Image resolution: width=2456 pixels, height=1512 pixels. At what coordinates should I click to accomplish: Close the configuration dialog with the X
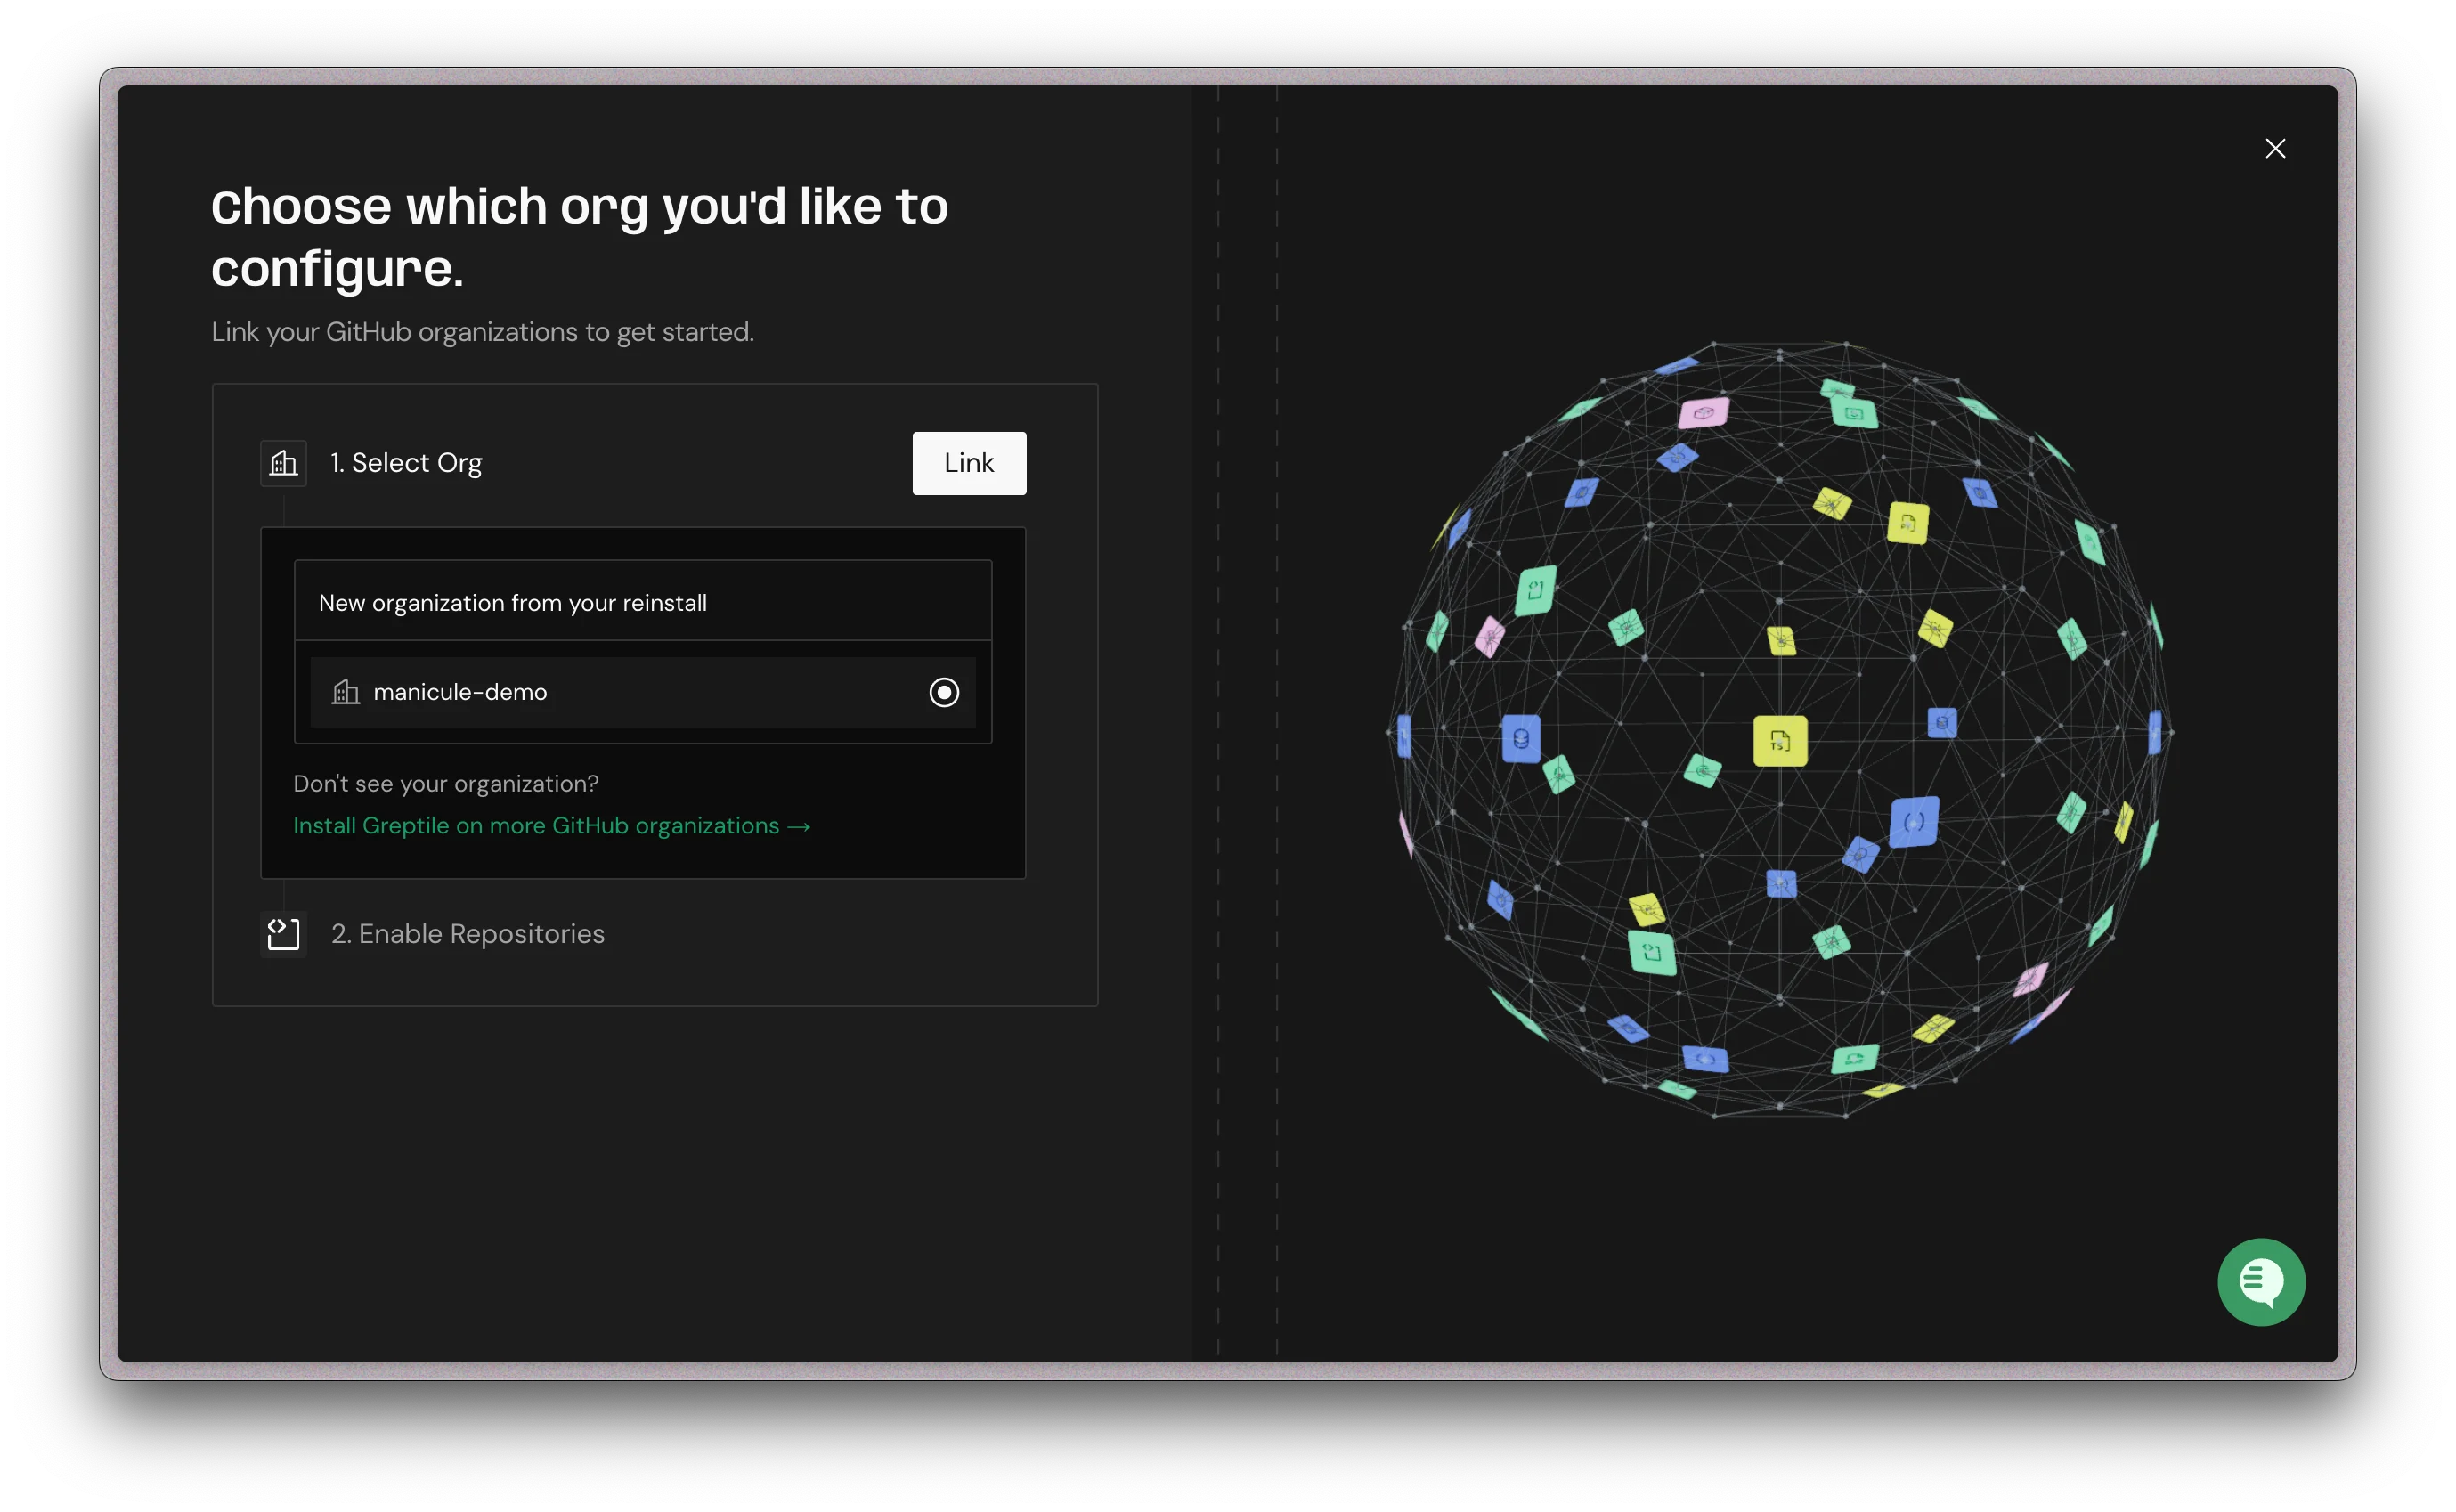[x=2274, y=149]
